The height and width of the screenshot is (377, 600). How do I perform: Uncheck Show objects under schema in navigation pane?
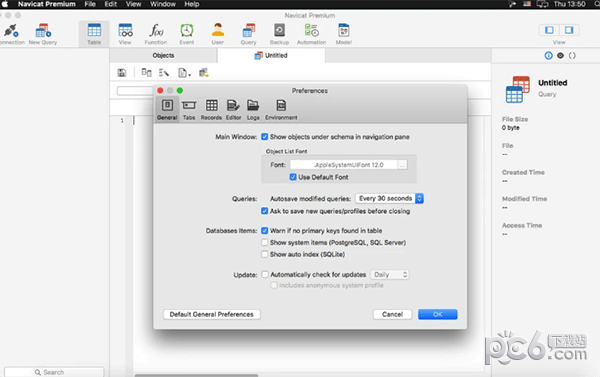pyautogui.click(x=264, y=137)
